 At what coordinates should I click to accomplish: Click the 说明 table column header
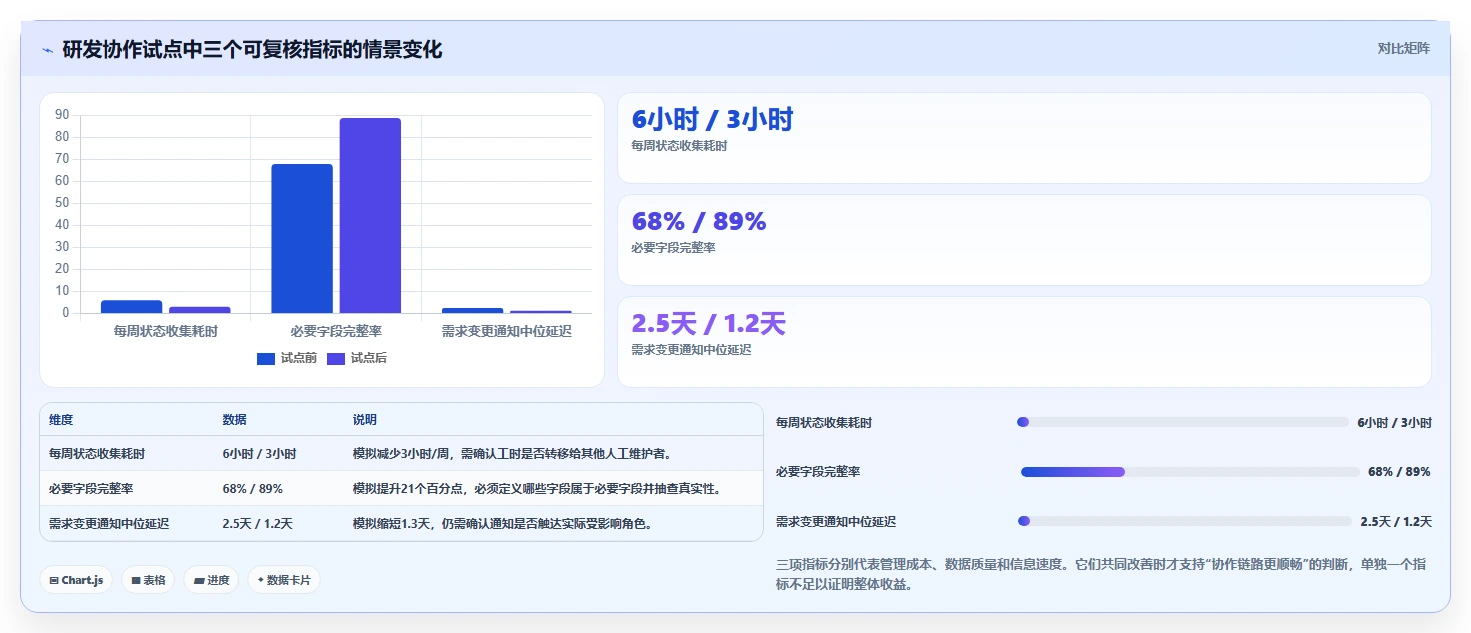(364, 420)
